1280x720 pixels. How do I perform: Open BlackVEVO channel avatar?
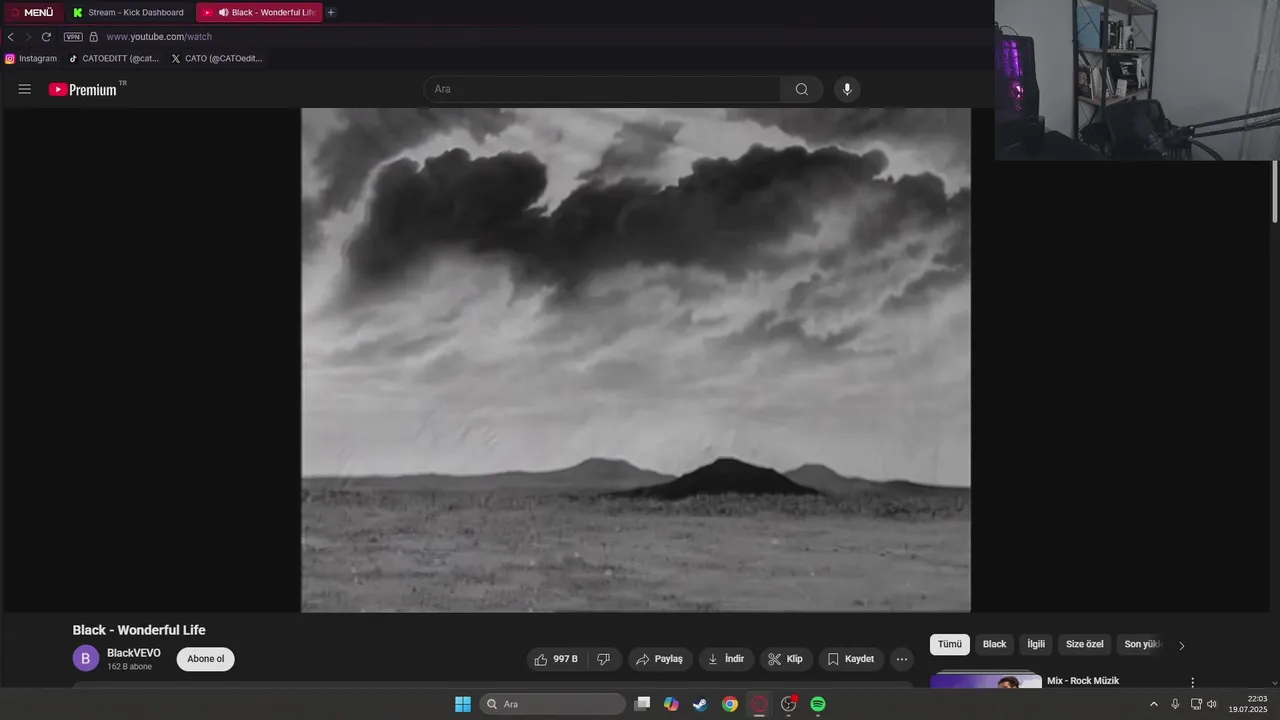point(86,658)
